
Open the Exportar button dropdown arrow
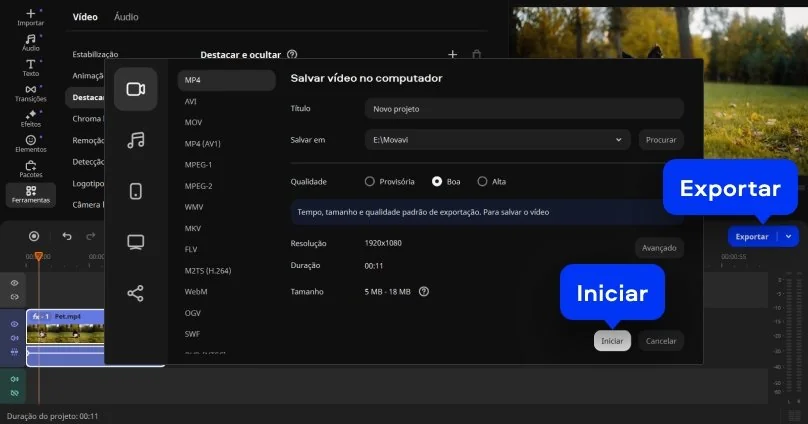point(789,237)
